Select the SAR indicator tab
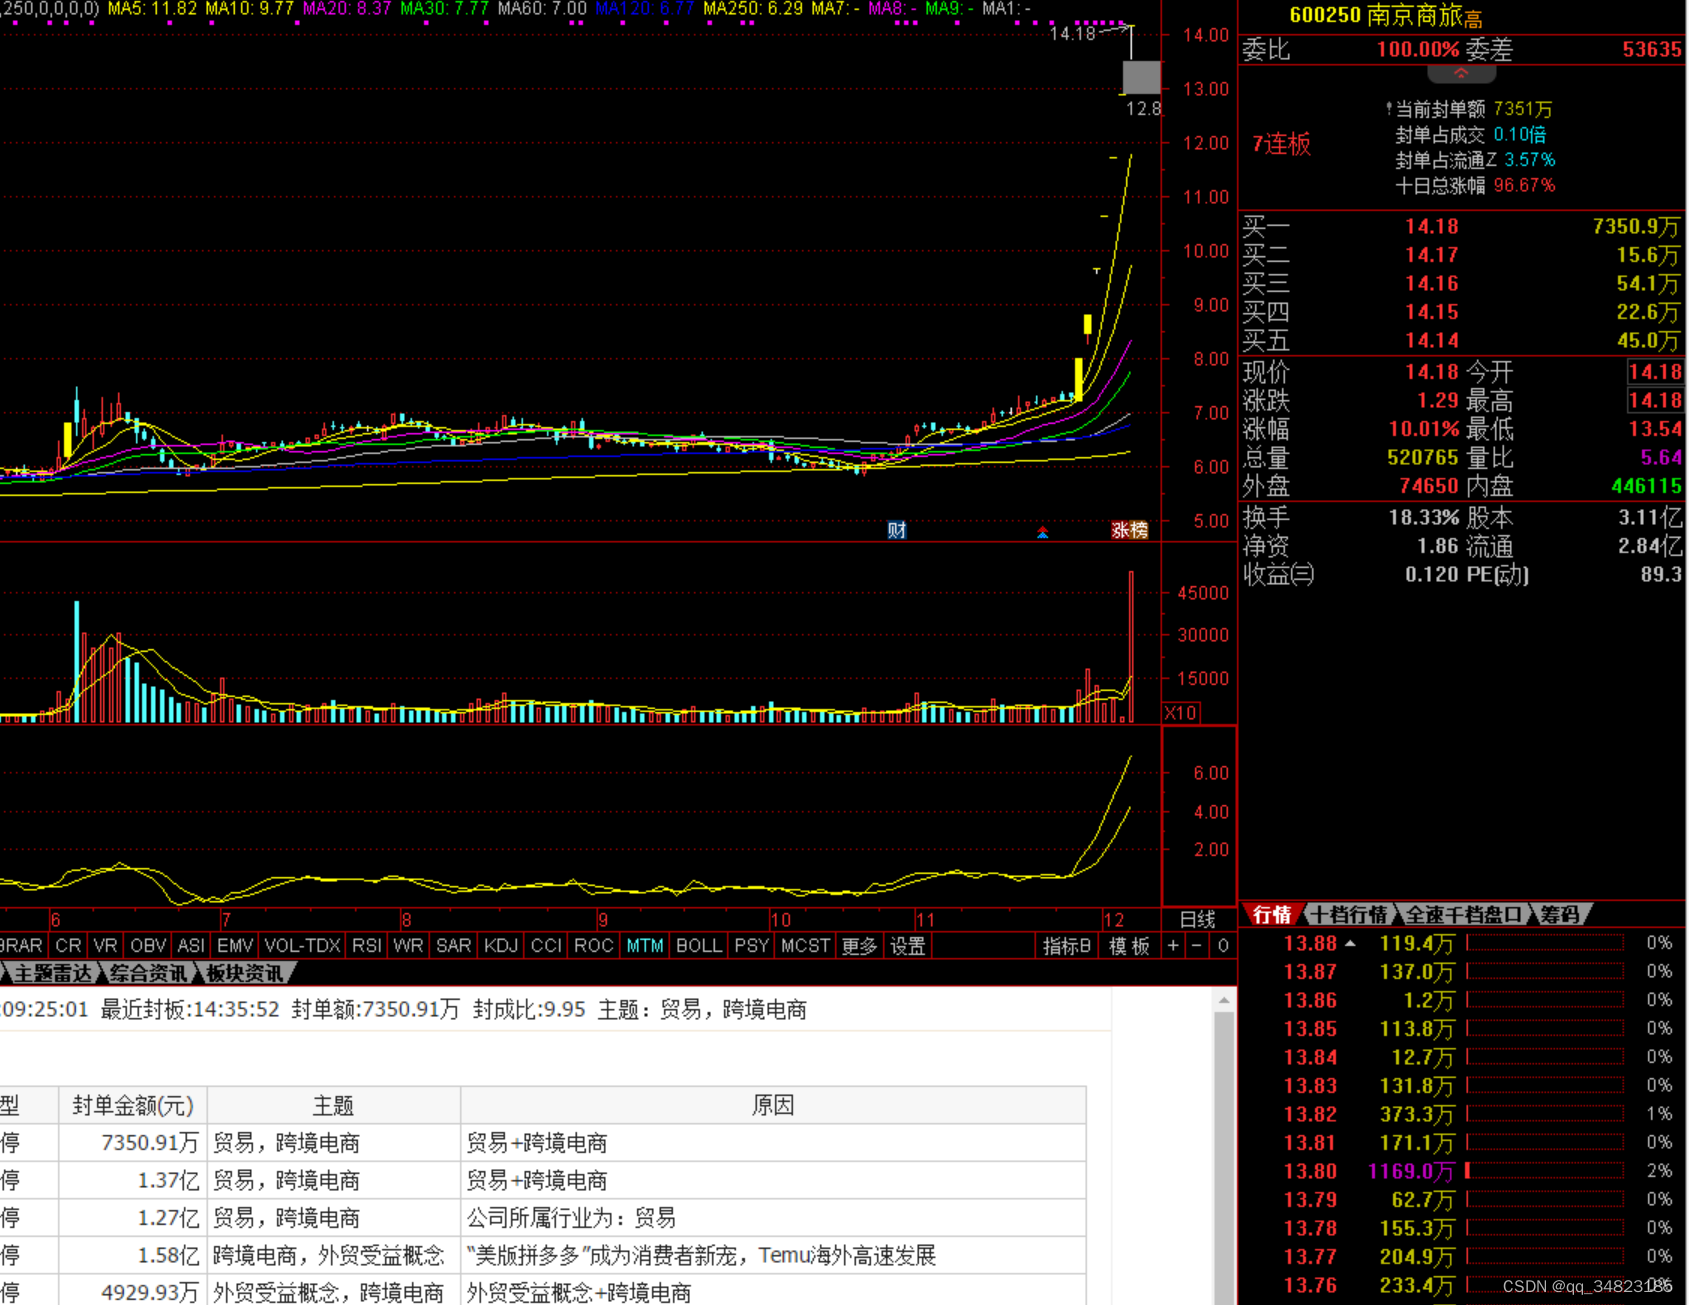 pyautogui.click(x=453, y=945)
